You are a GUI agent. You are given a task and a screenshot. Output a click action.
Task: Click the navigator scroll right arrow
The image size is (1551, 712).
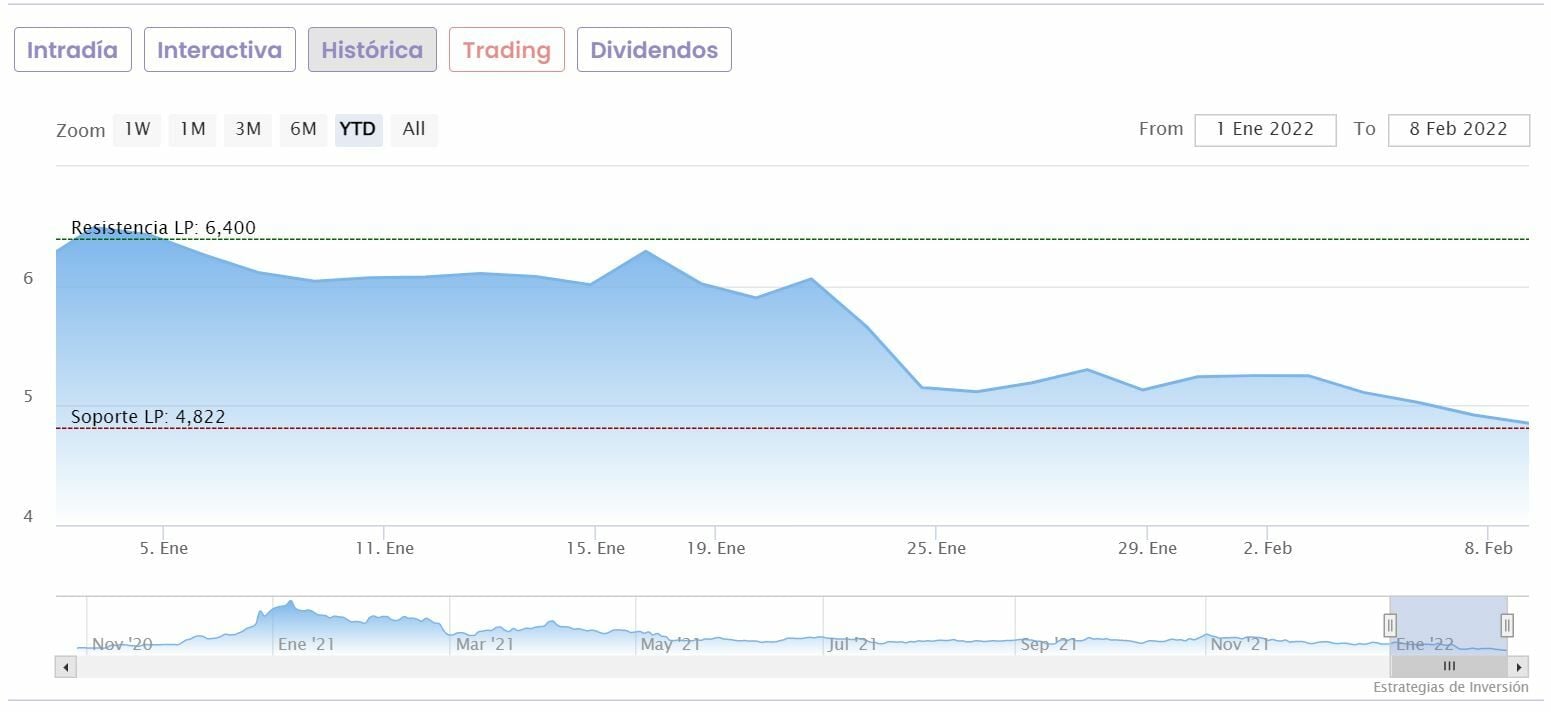pos(1519,666)
